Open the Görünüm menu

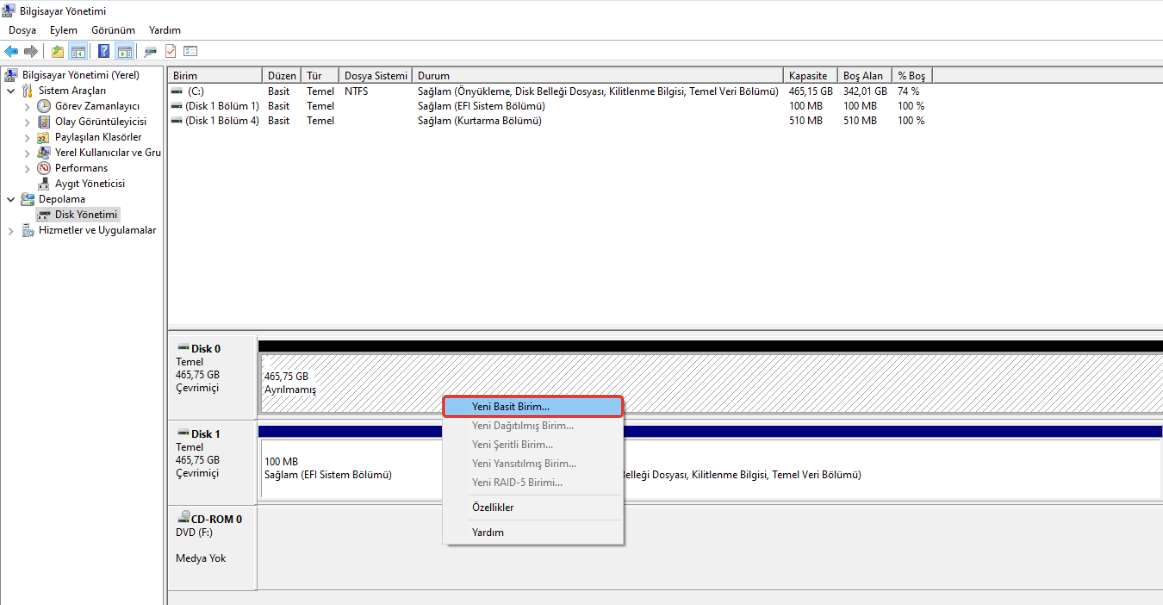pyautogui.click(x=113, y=31)
